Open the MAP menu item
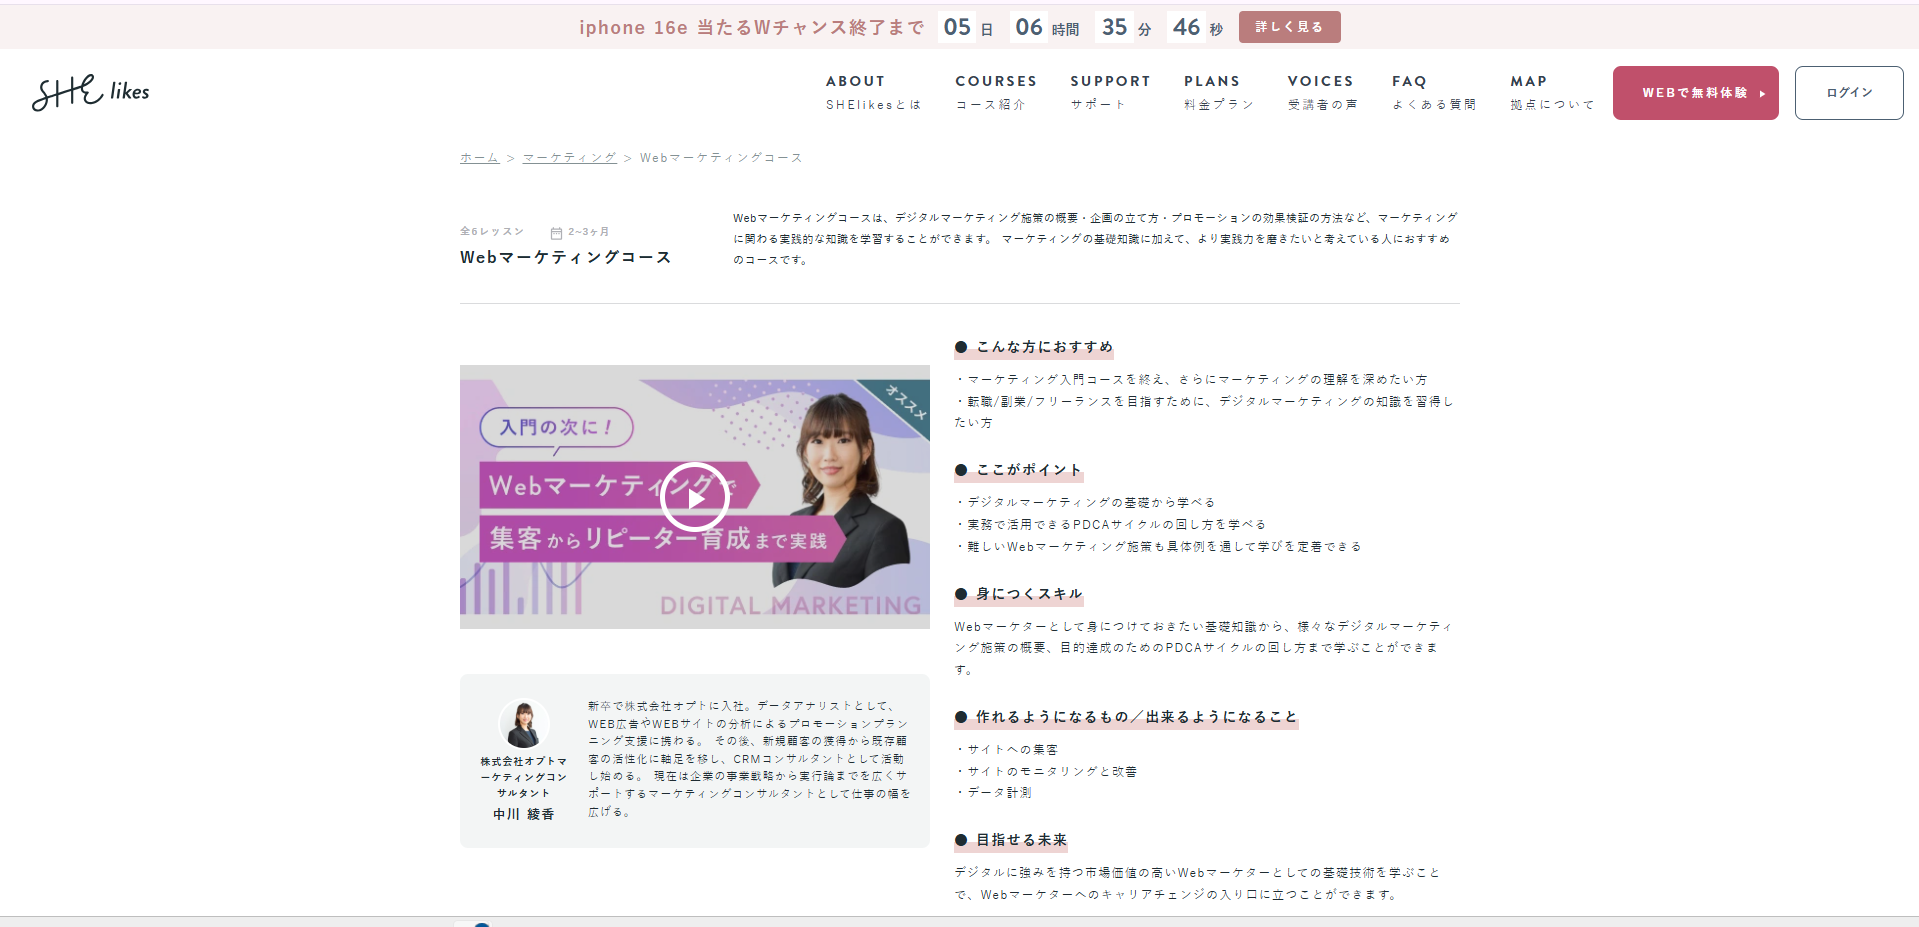The width and height of the screenshot is (1919, 927). pyautogui.click(x=1552, y=92)
